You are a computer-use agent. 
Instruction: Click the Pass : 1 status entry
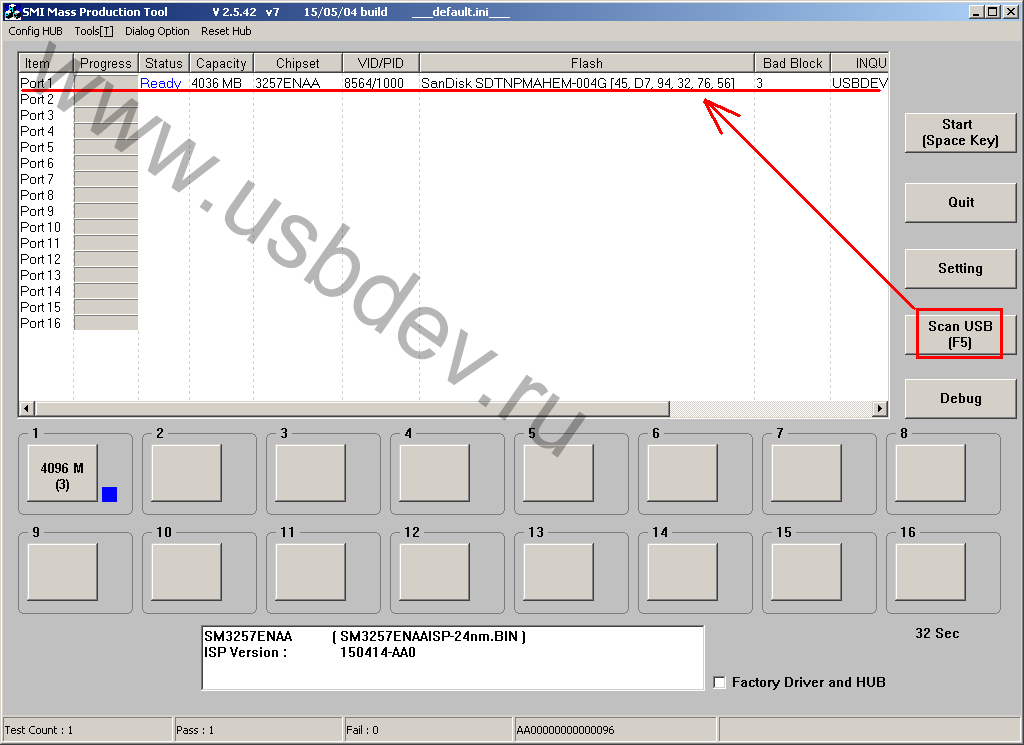point(258,730)
